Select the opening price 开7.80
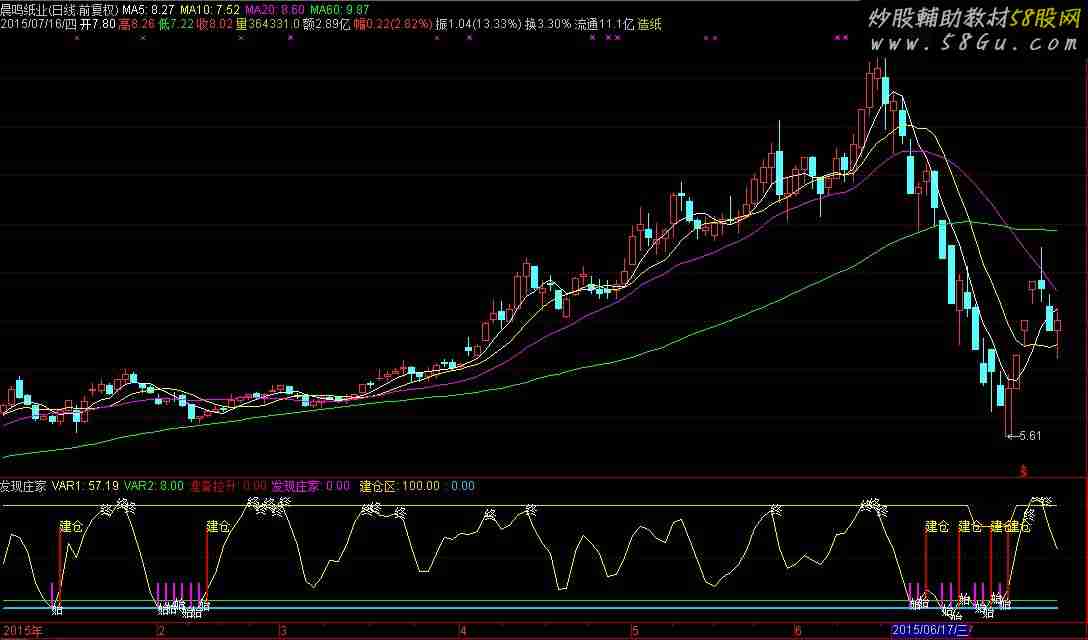This screenshot has height=640, width=1088. tap(98, 24)
